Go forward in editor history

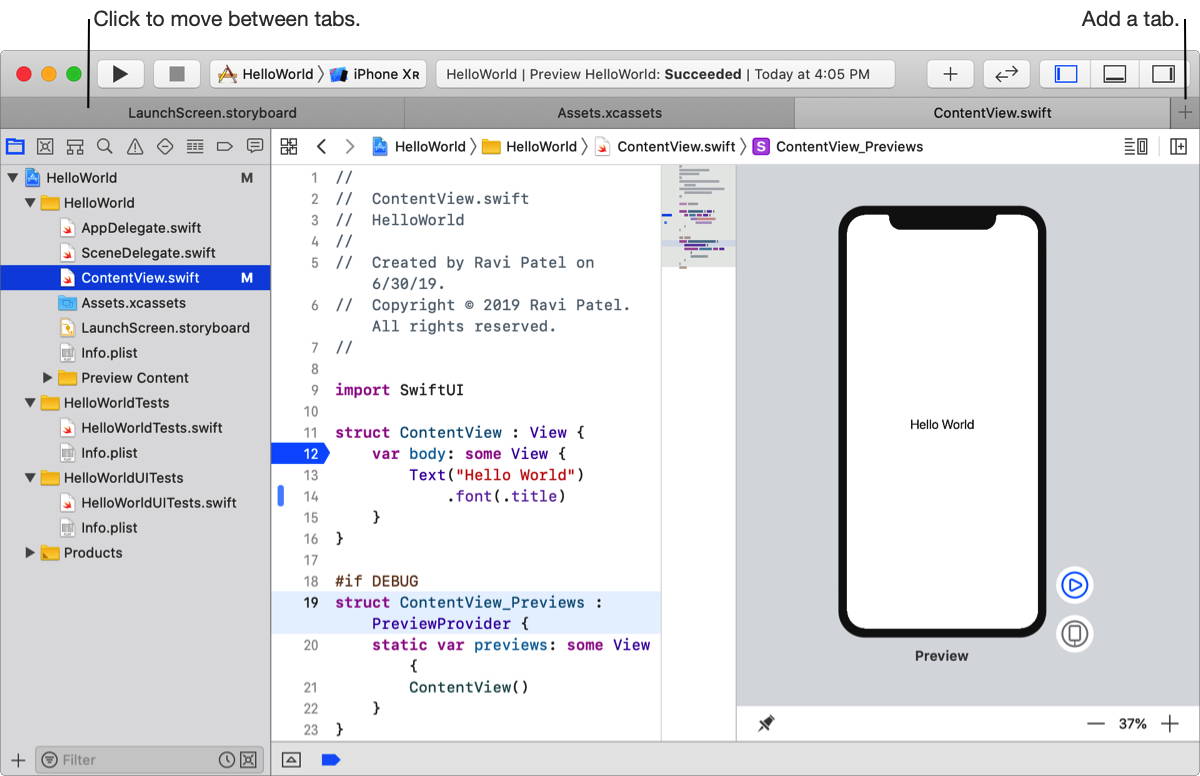click(x=349, y=147)
